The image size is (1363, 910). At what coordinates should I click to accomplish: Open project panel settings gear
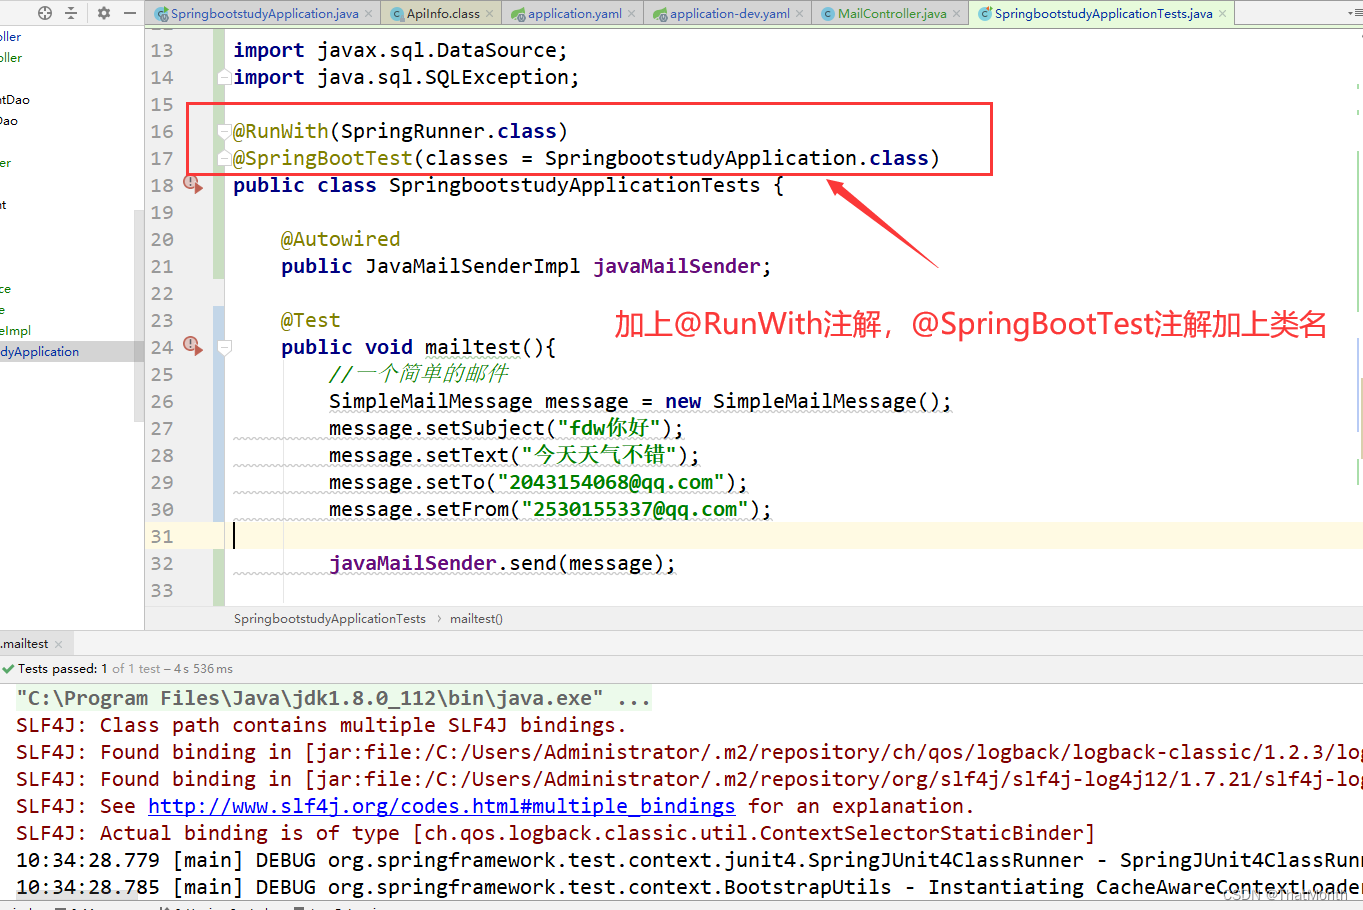click(104, 13)
